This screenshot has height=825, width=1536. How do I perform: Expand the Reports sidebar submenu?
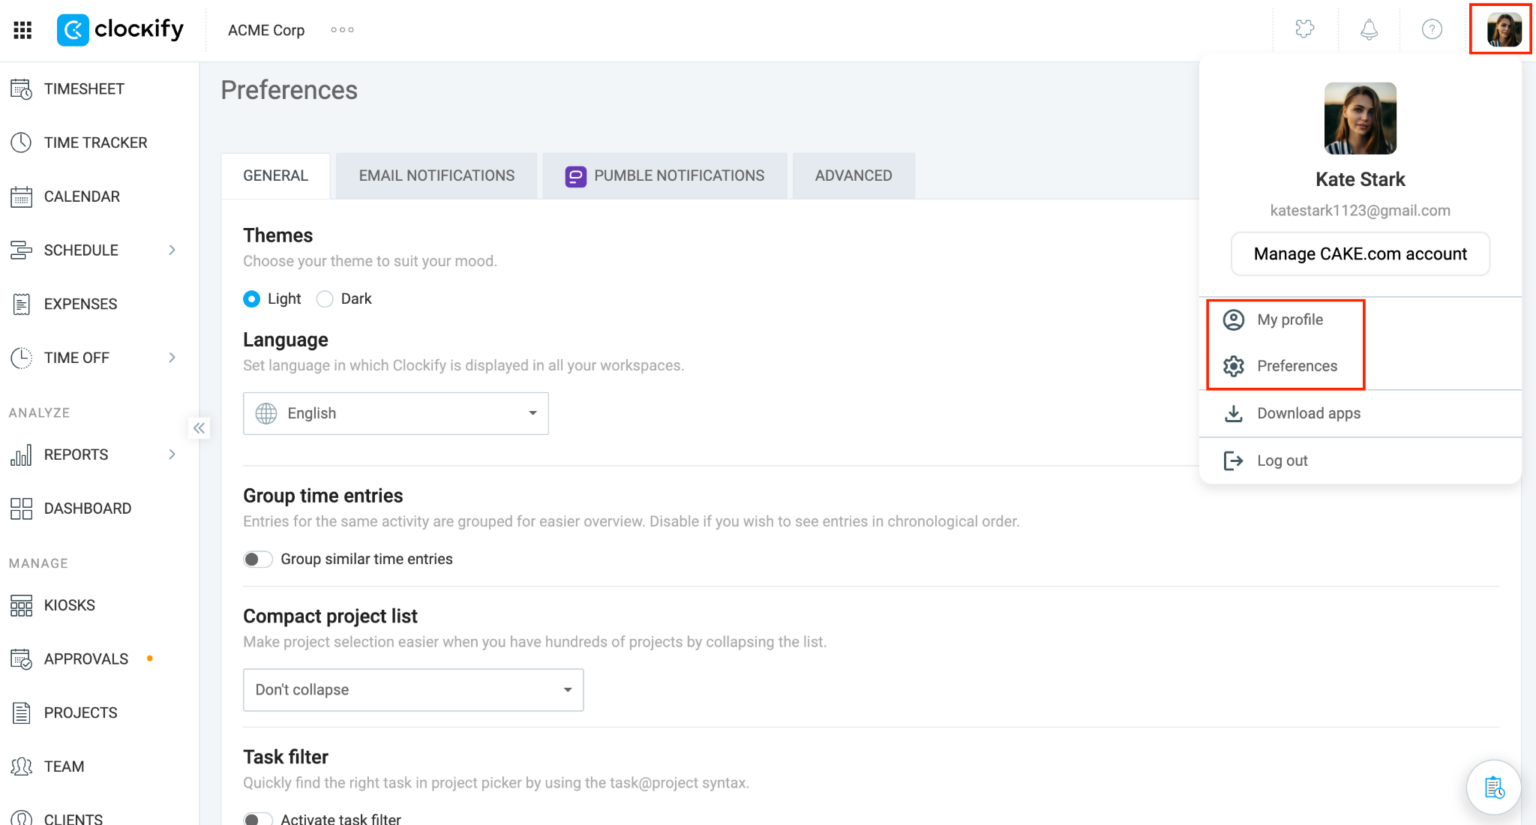click(x=172, y=455)
